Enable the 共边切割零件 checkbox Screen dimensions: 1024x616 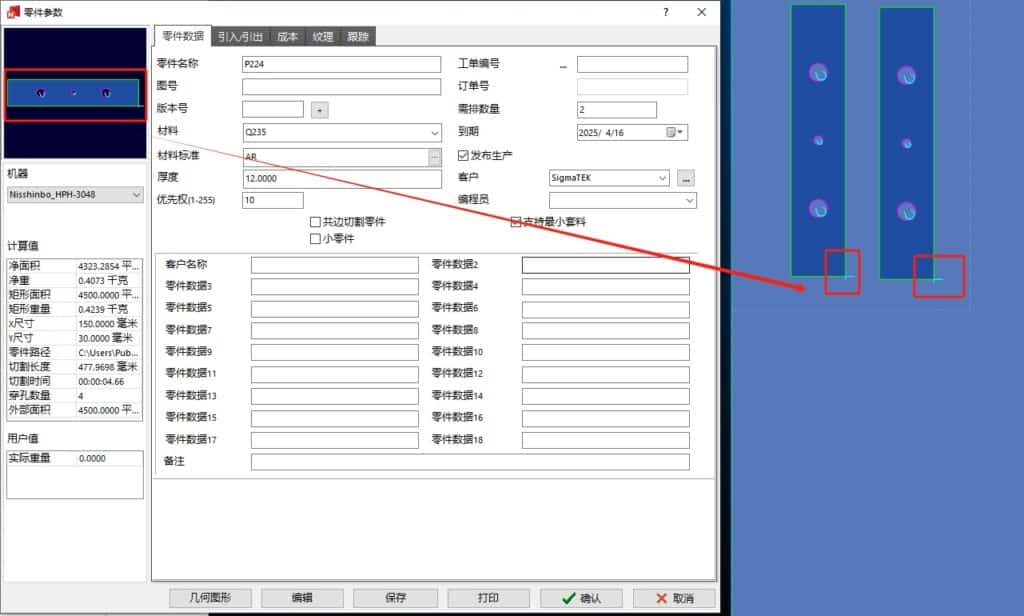point(316,222)
